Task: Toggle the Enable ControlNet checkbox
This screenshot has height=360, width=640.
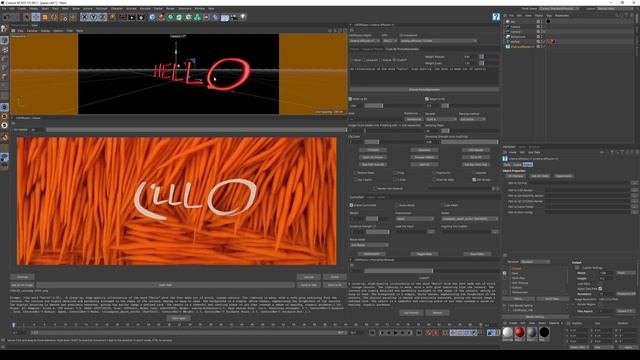Action: tap(351, 205)
